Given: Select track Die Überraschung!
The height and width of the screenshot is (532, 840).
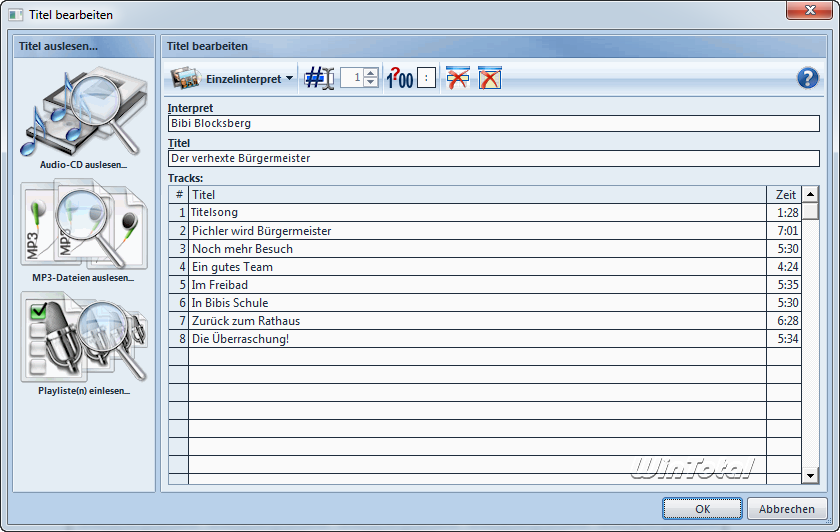Looking at the screenshot, I should (x=477, y=339).
